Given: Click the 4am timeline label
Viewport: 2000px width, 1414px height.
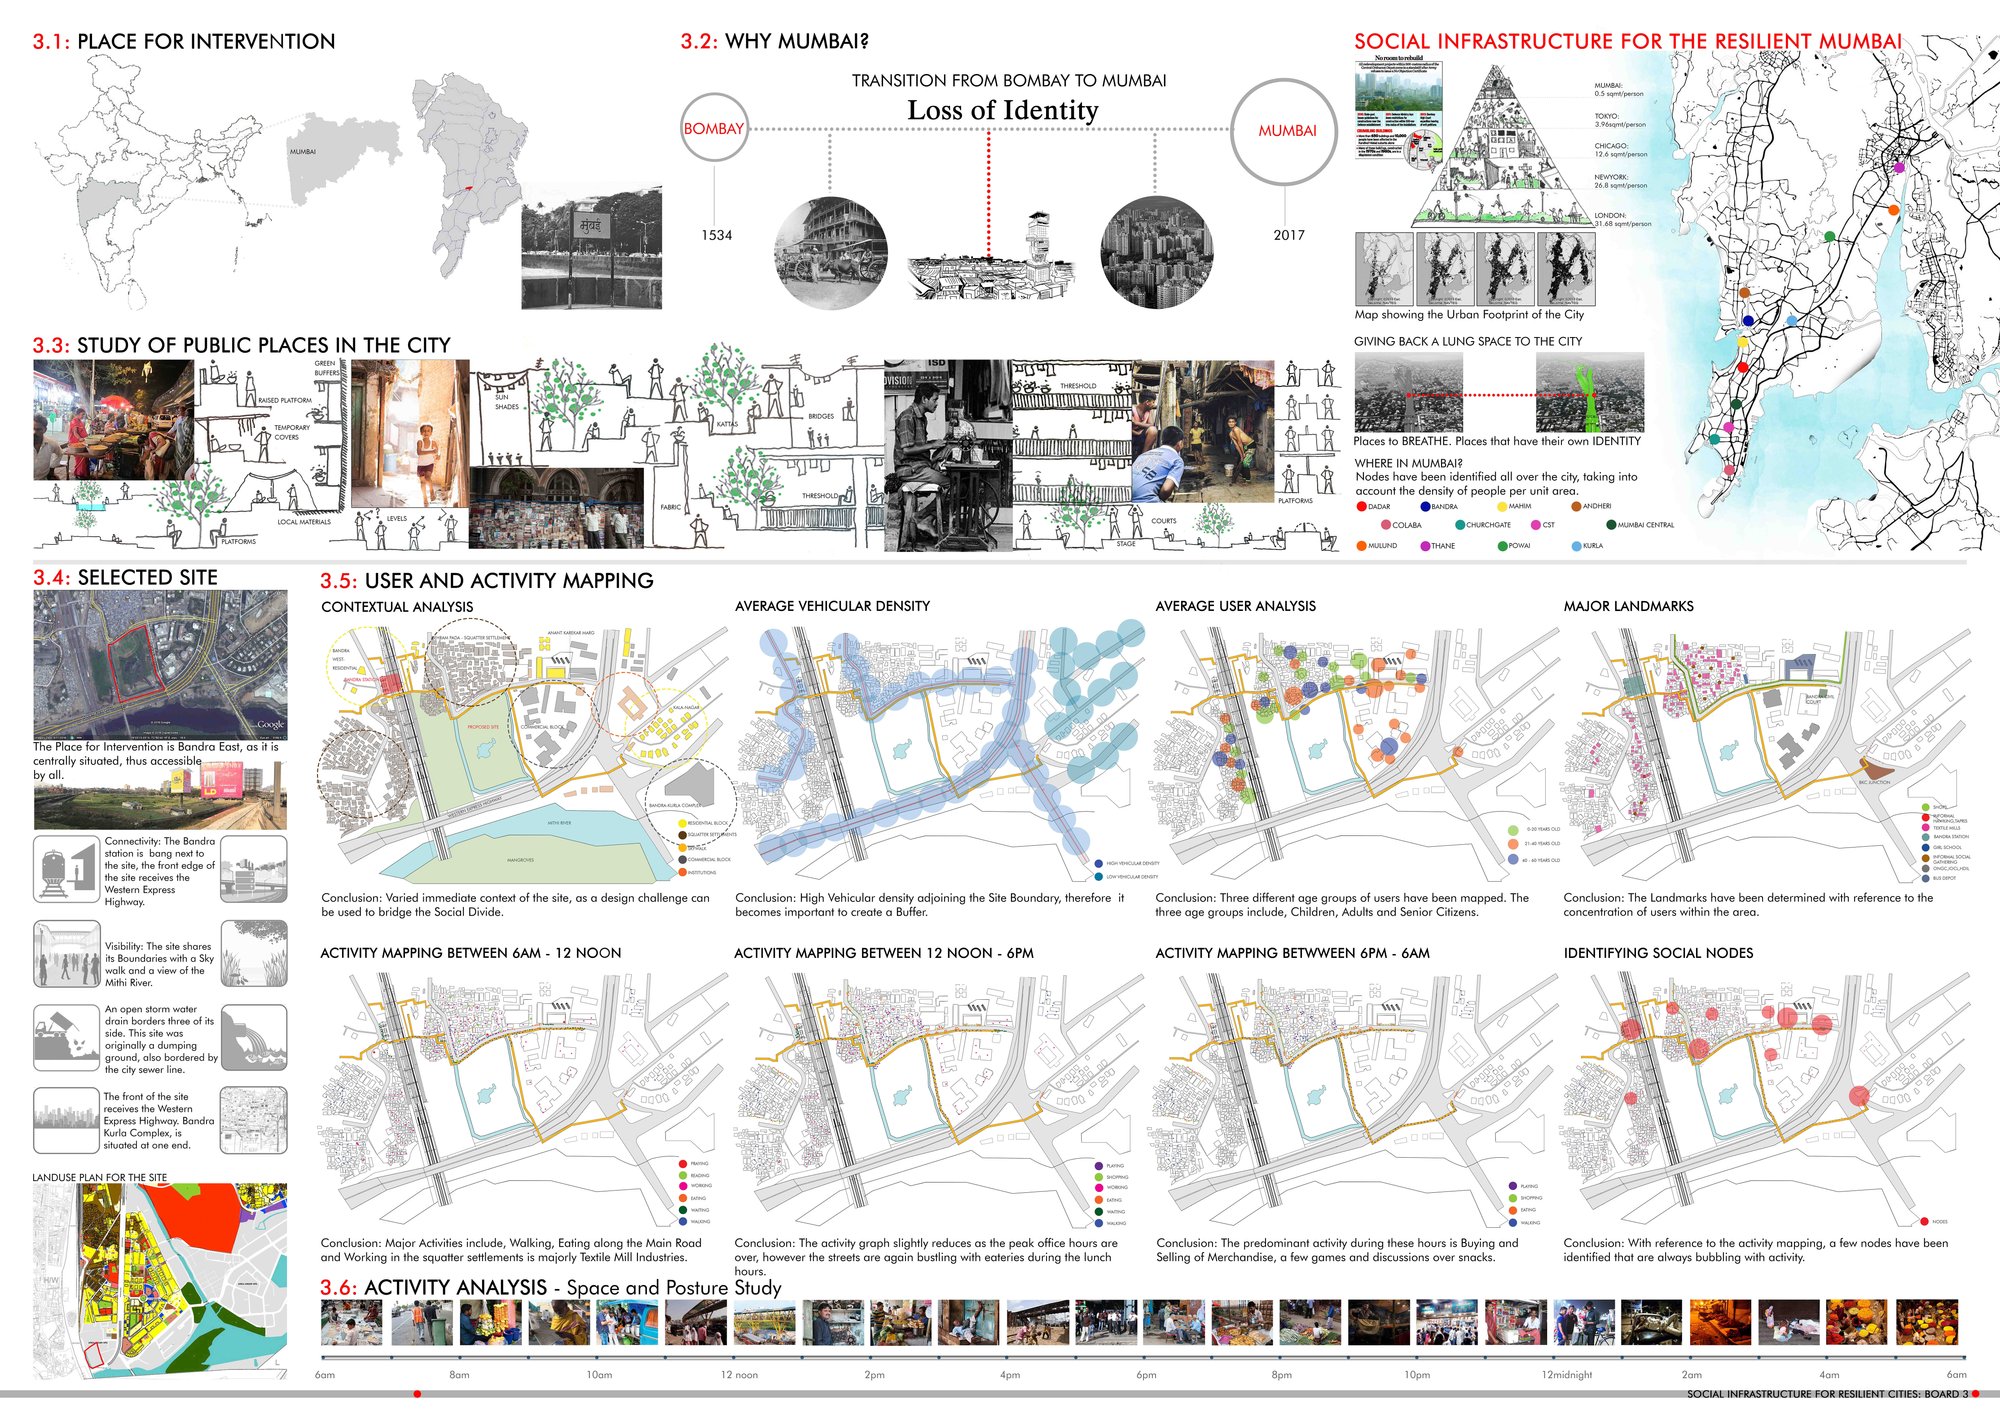Looking at the screenshot, I should (1829, 1375).
